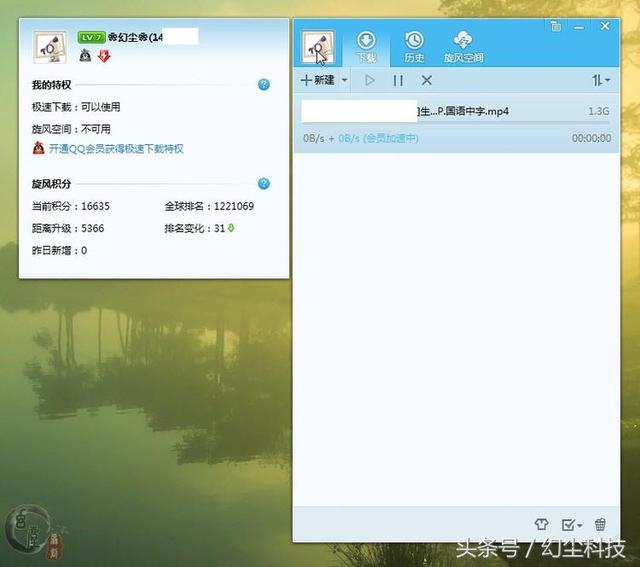This screenshot has width=640, height=567.
Task: Switch to the 历史 history tab
Action: pyautogui.click(x=414, y=47)
